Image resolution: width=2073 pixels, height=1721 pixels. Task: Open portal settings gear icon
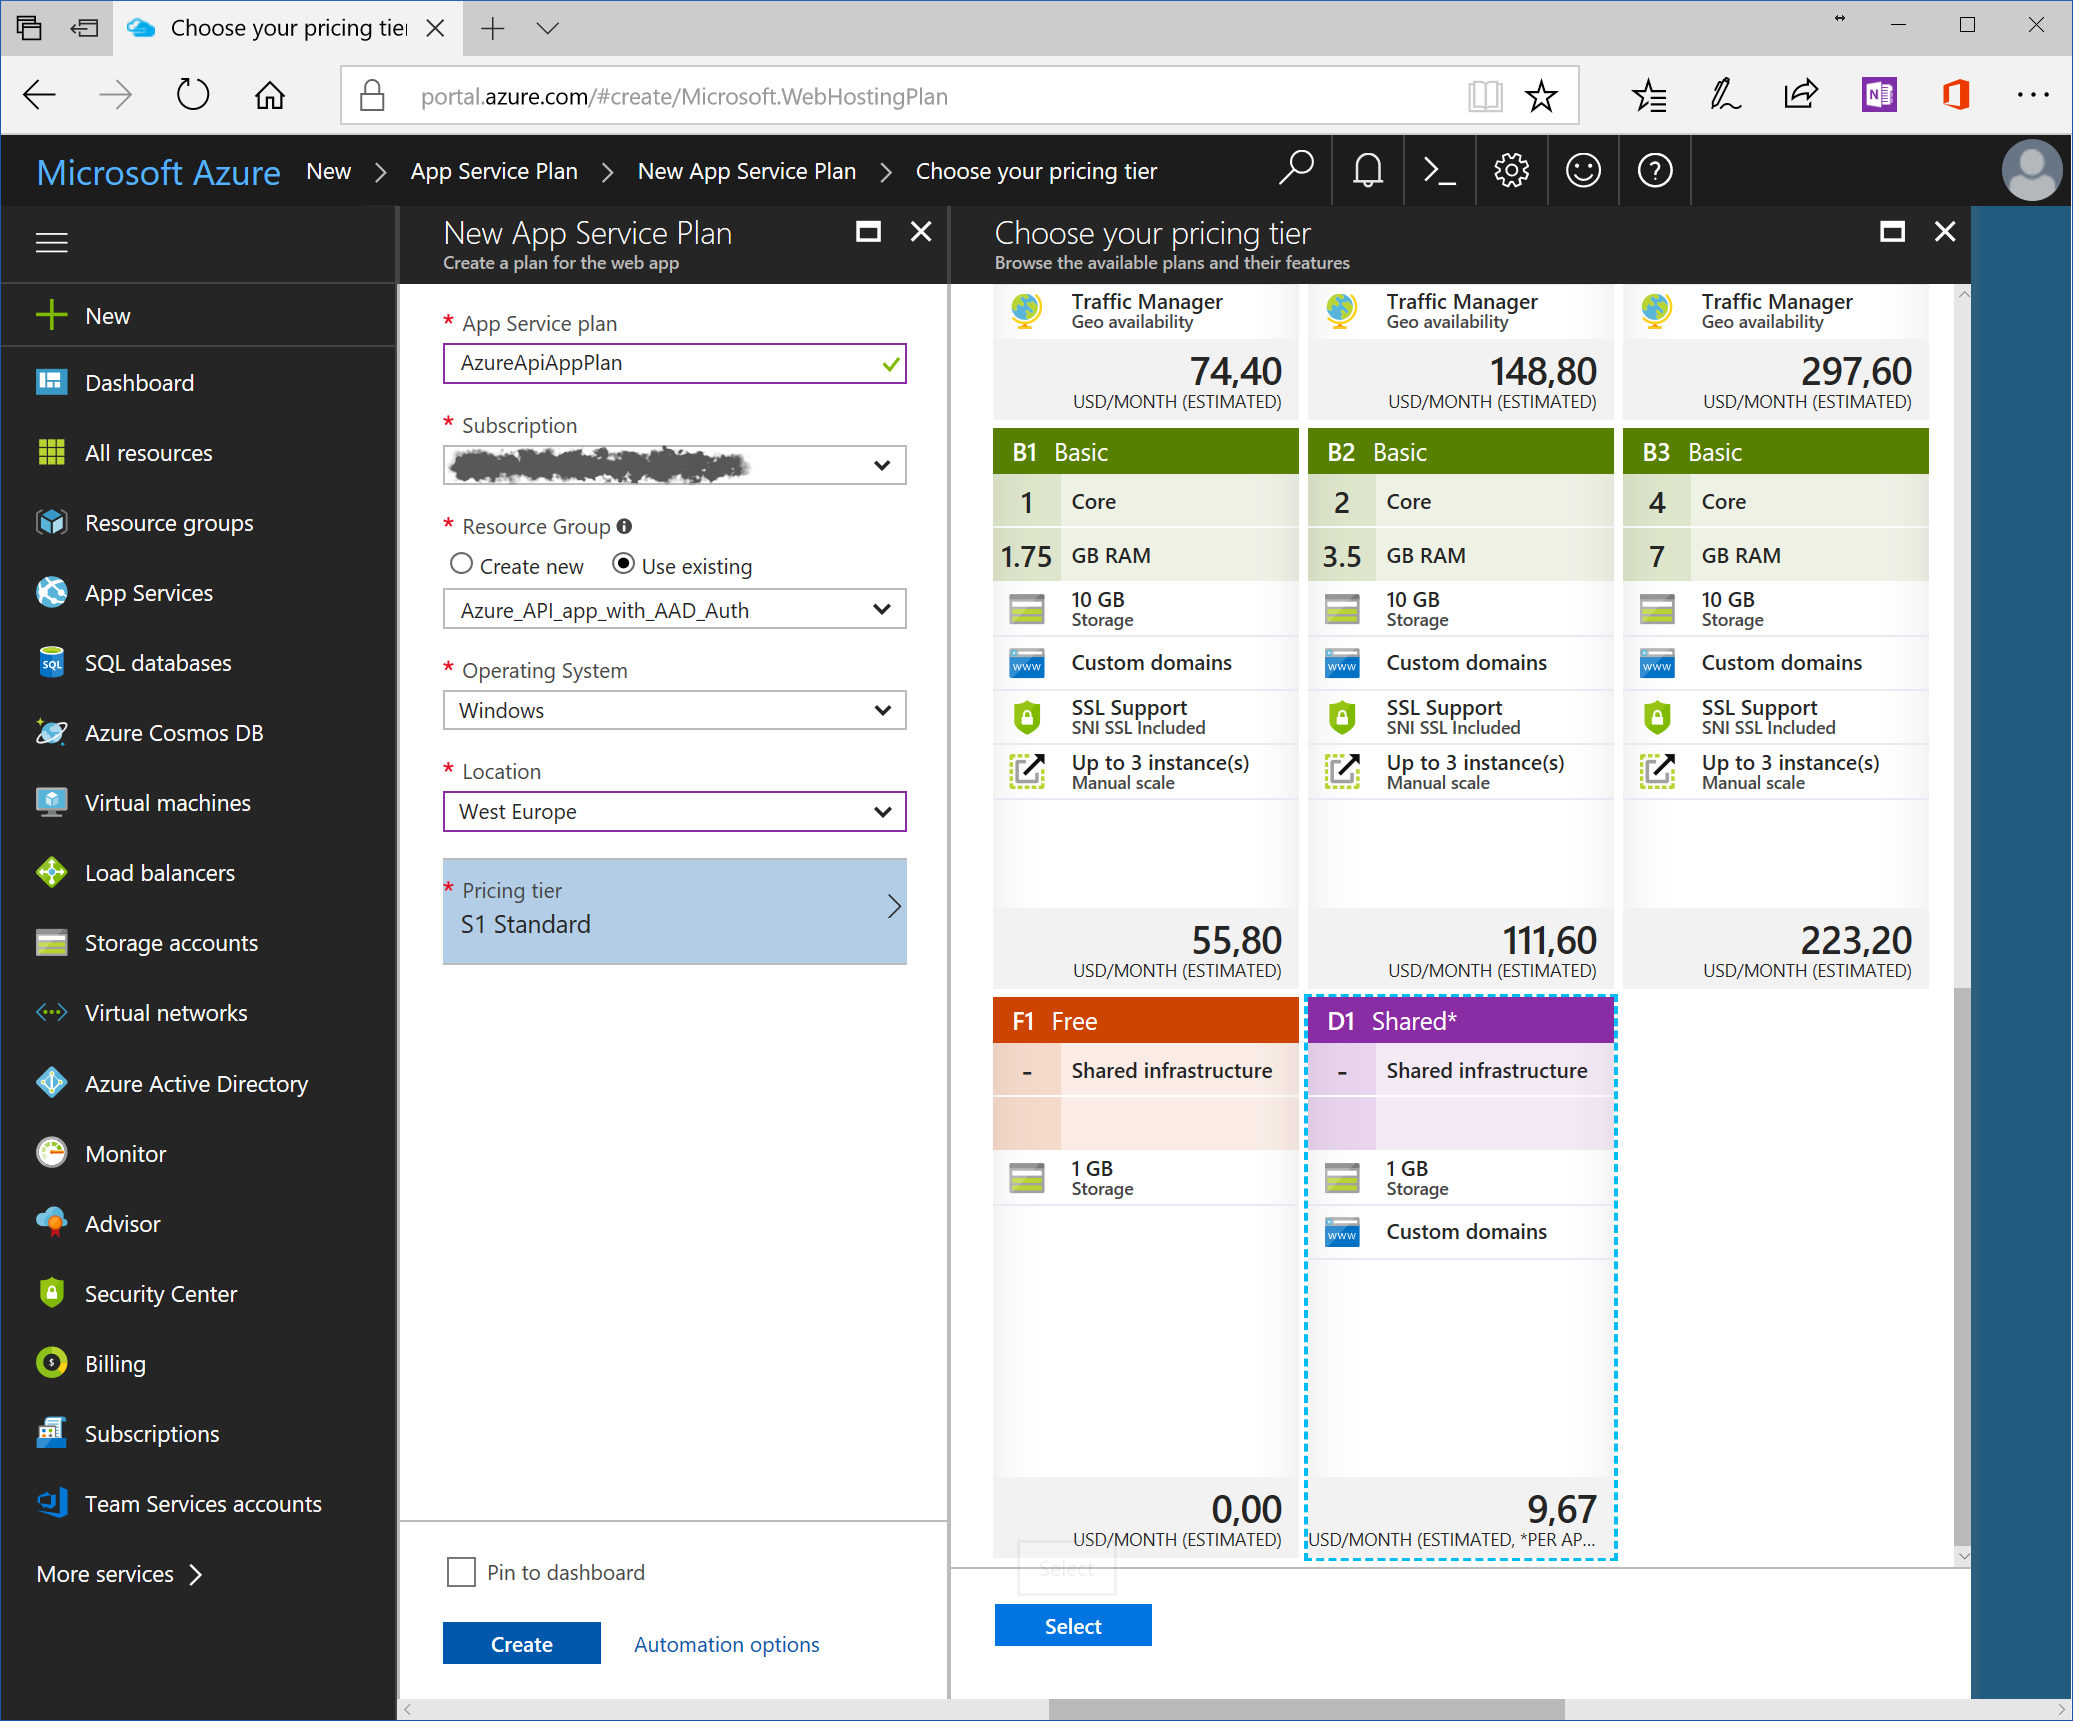click(1511, 171)
